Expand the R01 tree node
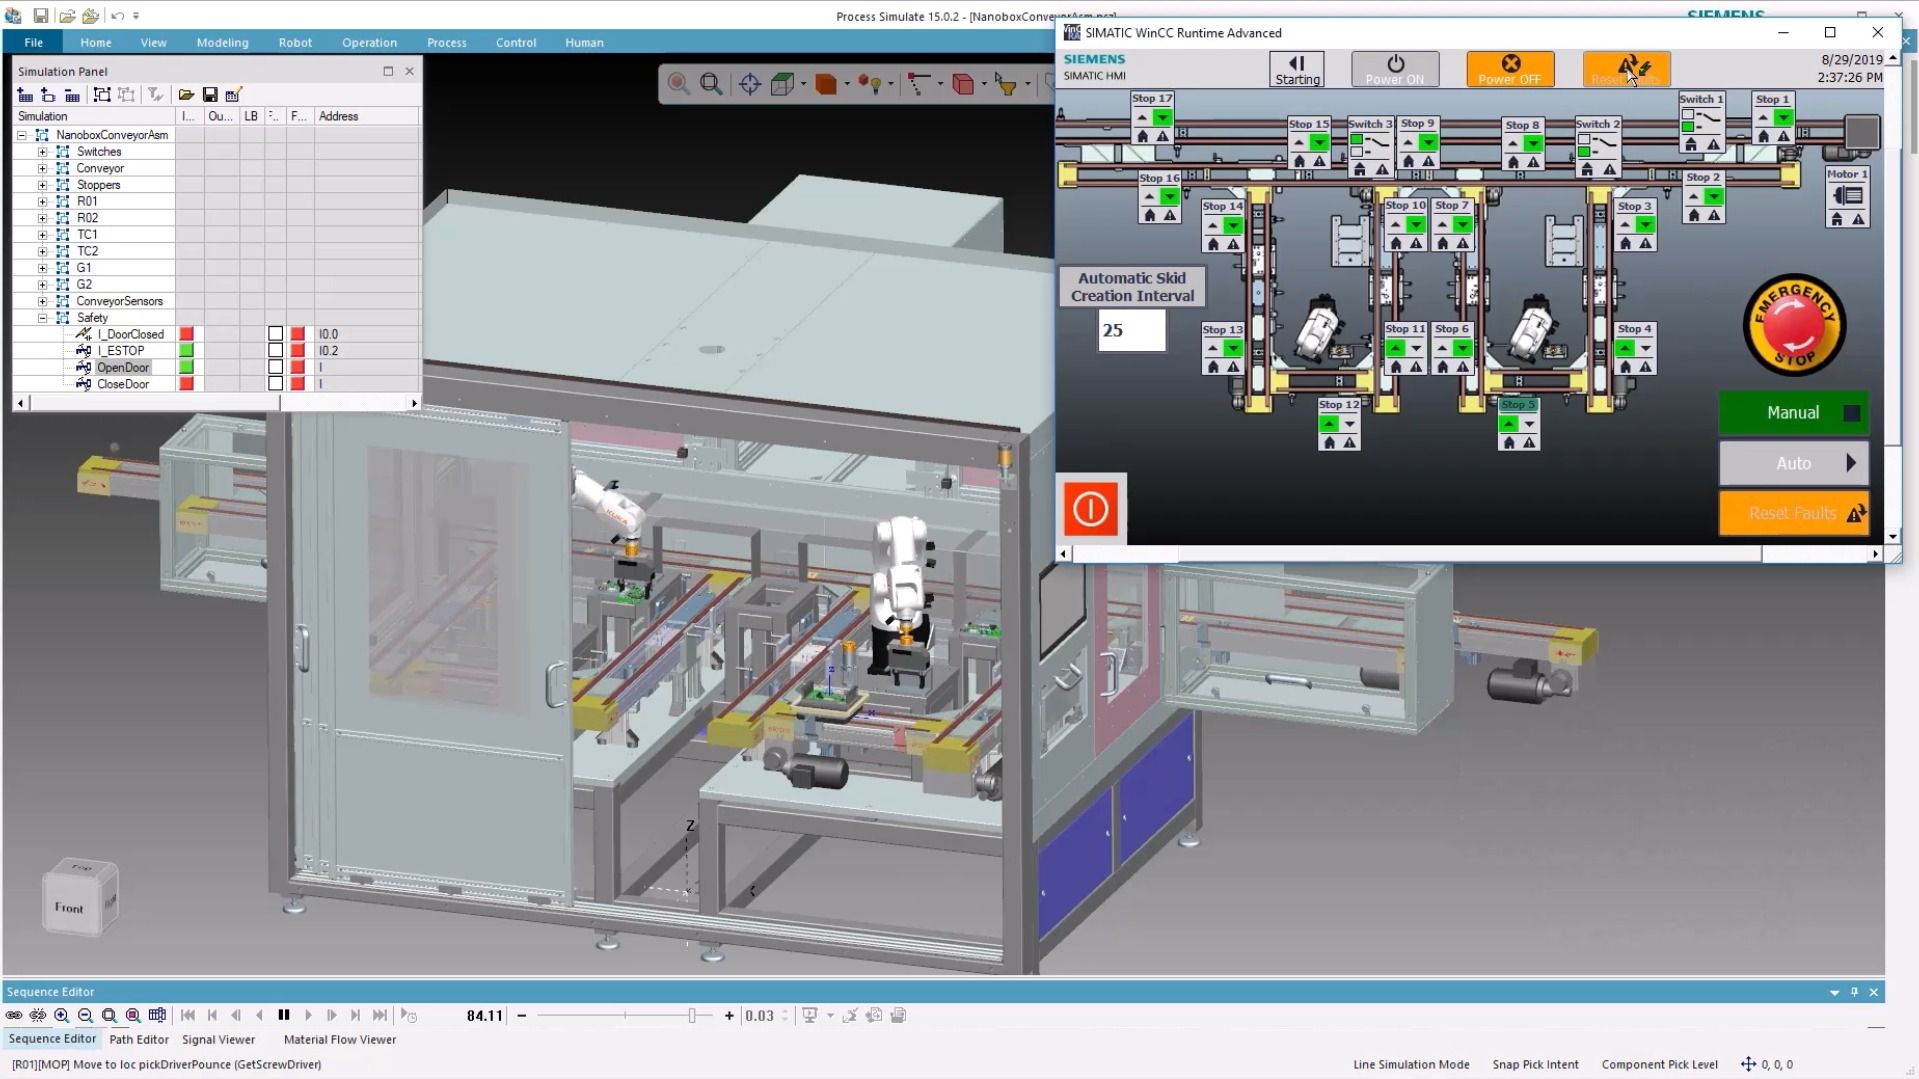This screenshot has width=1919, height=1079. [43, 201]
